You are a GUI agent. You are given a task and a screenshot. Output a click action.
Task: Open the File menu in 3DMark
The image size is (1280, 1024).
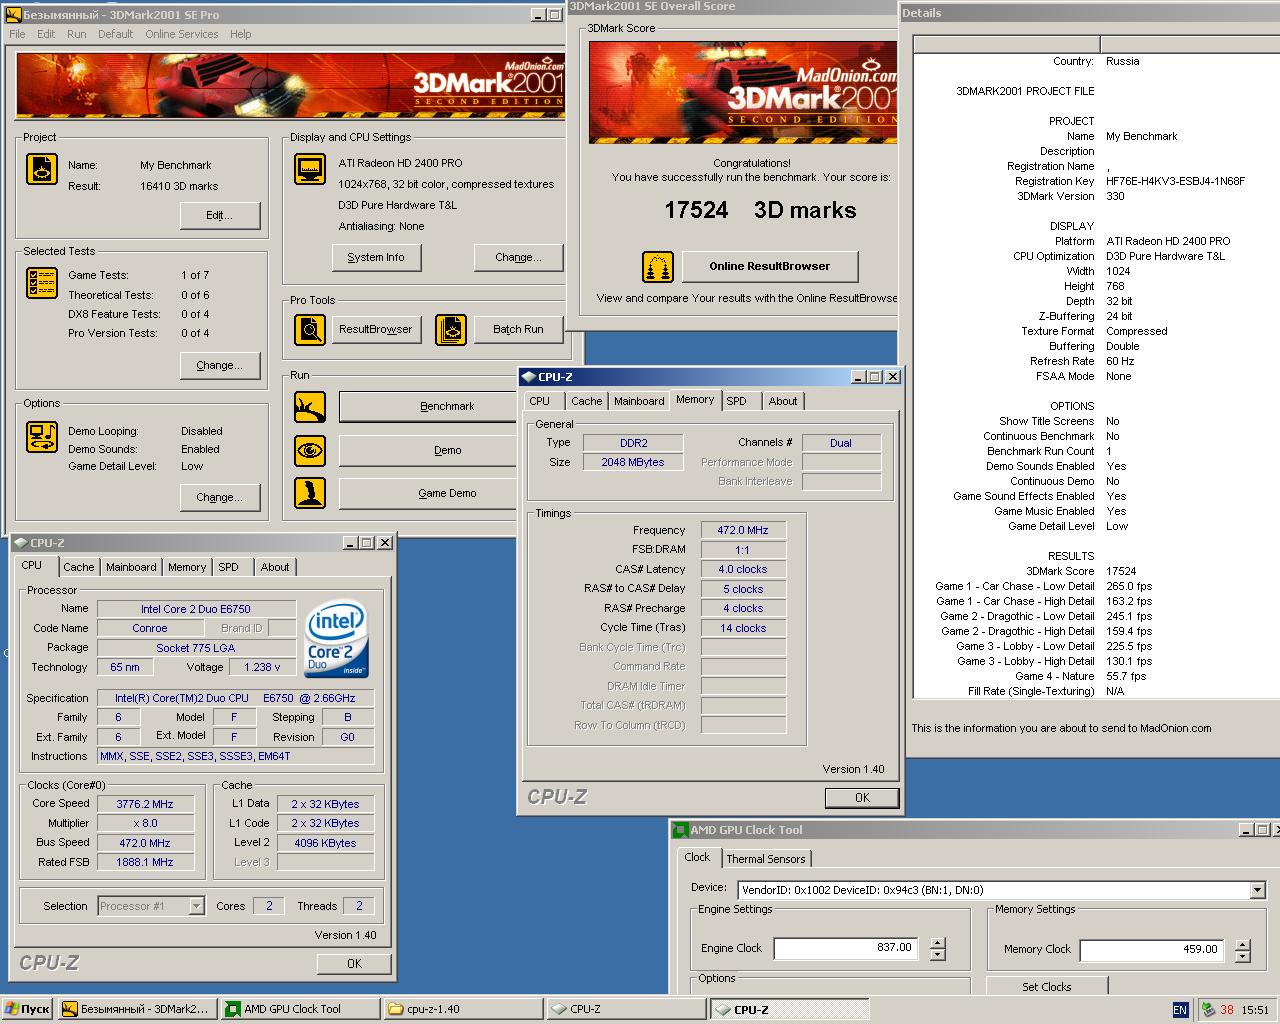[18, 34]
